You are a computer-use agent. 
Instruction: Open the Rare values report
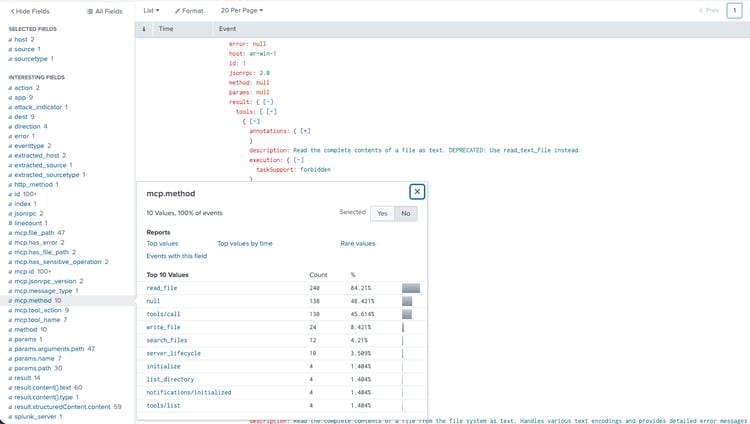(357, 243)
